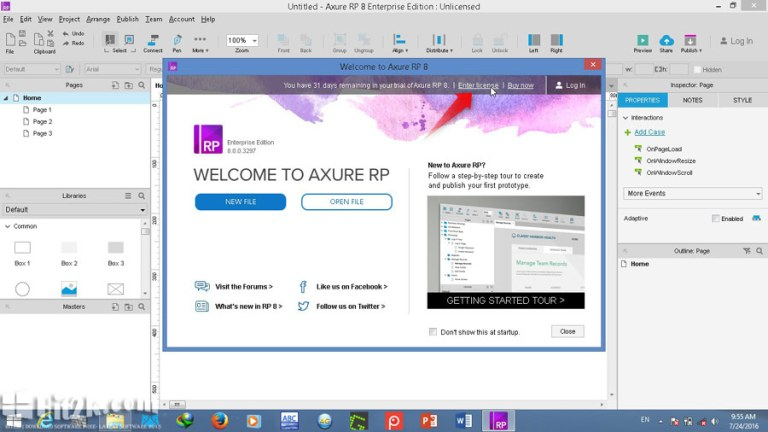Check Don't show this at startup

[x=432, y=332]
